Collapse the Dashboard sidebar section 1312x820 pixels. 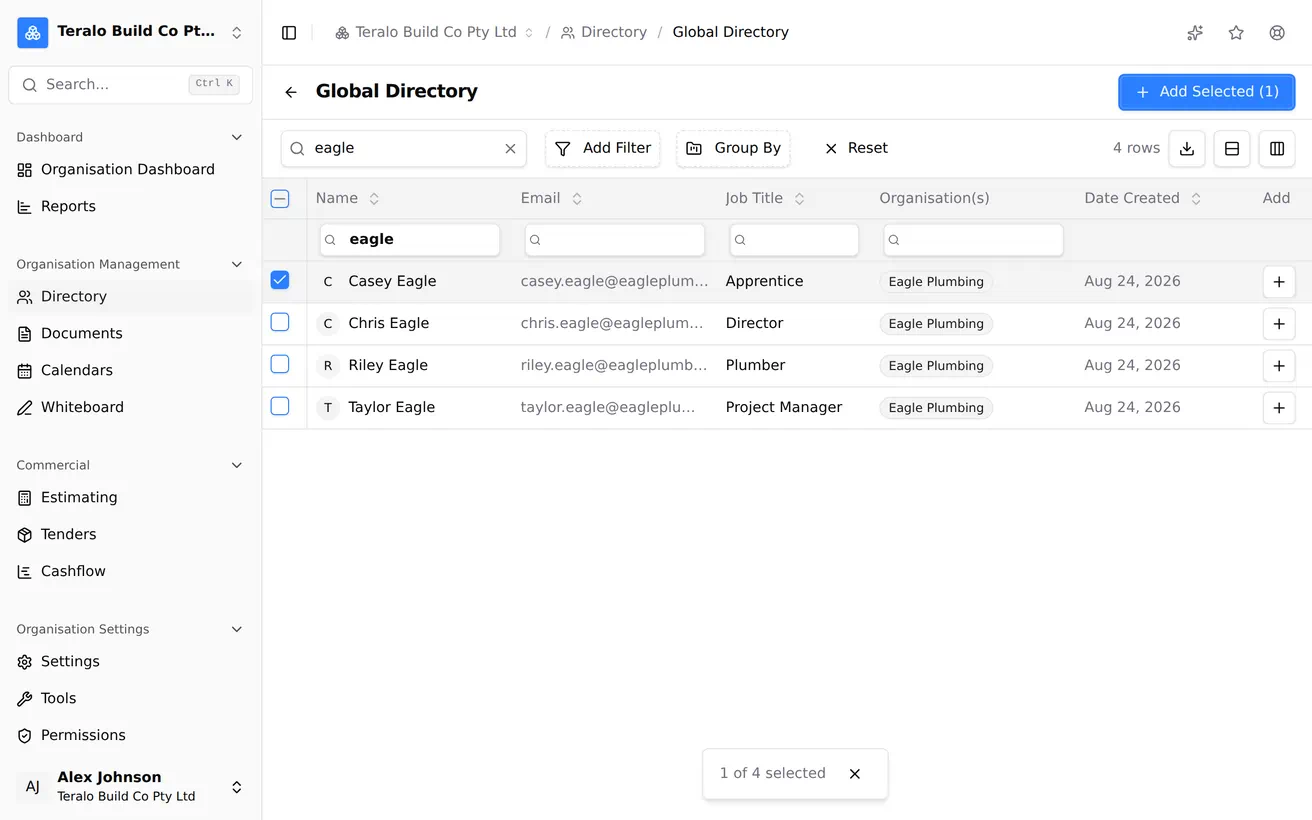click(x=237, y=137)
